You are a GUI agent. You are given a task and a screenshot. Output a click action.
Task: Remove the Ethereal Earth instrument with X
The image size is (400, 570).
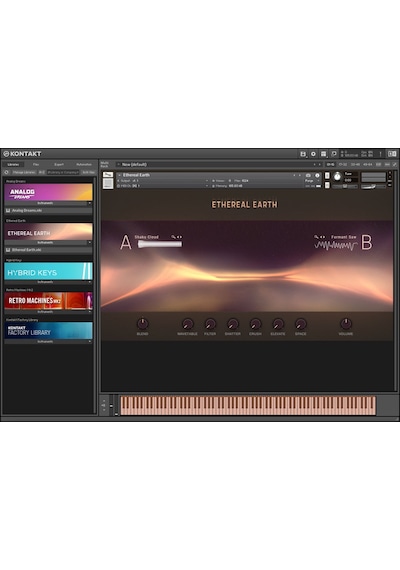click(390, 173)
